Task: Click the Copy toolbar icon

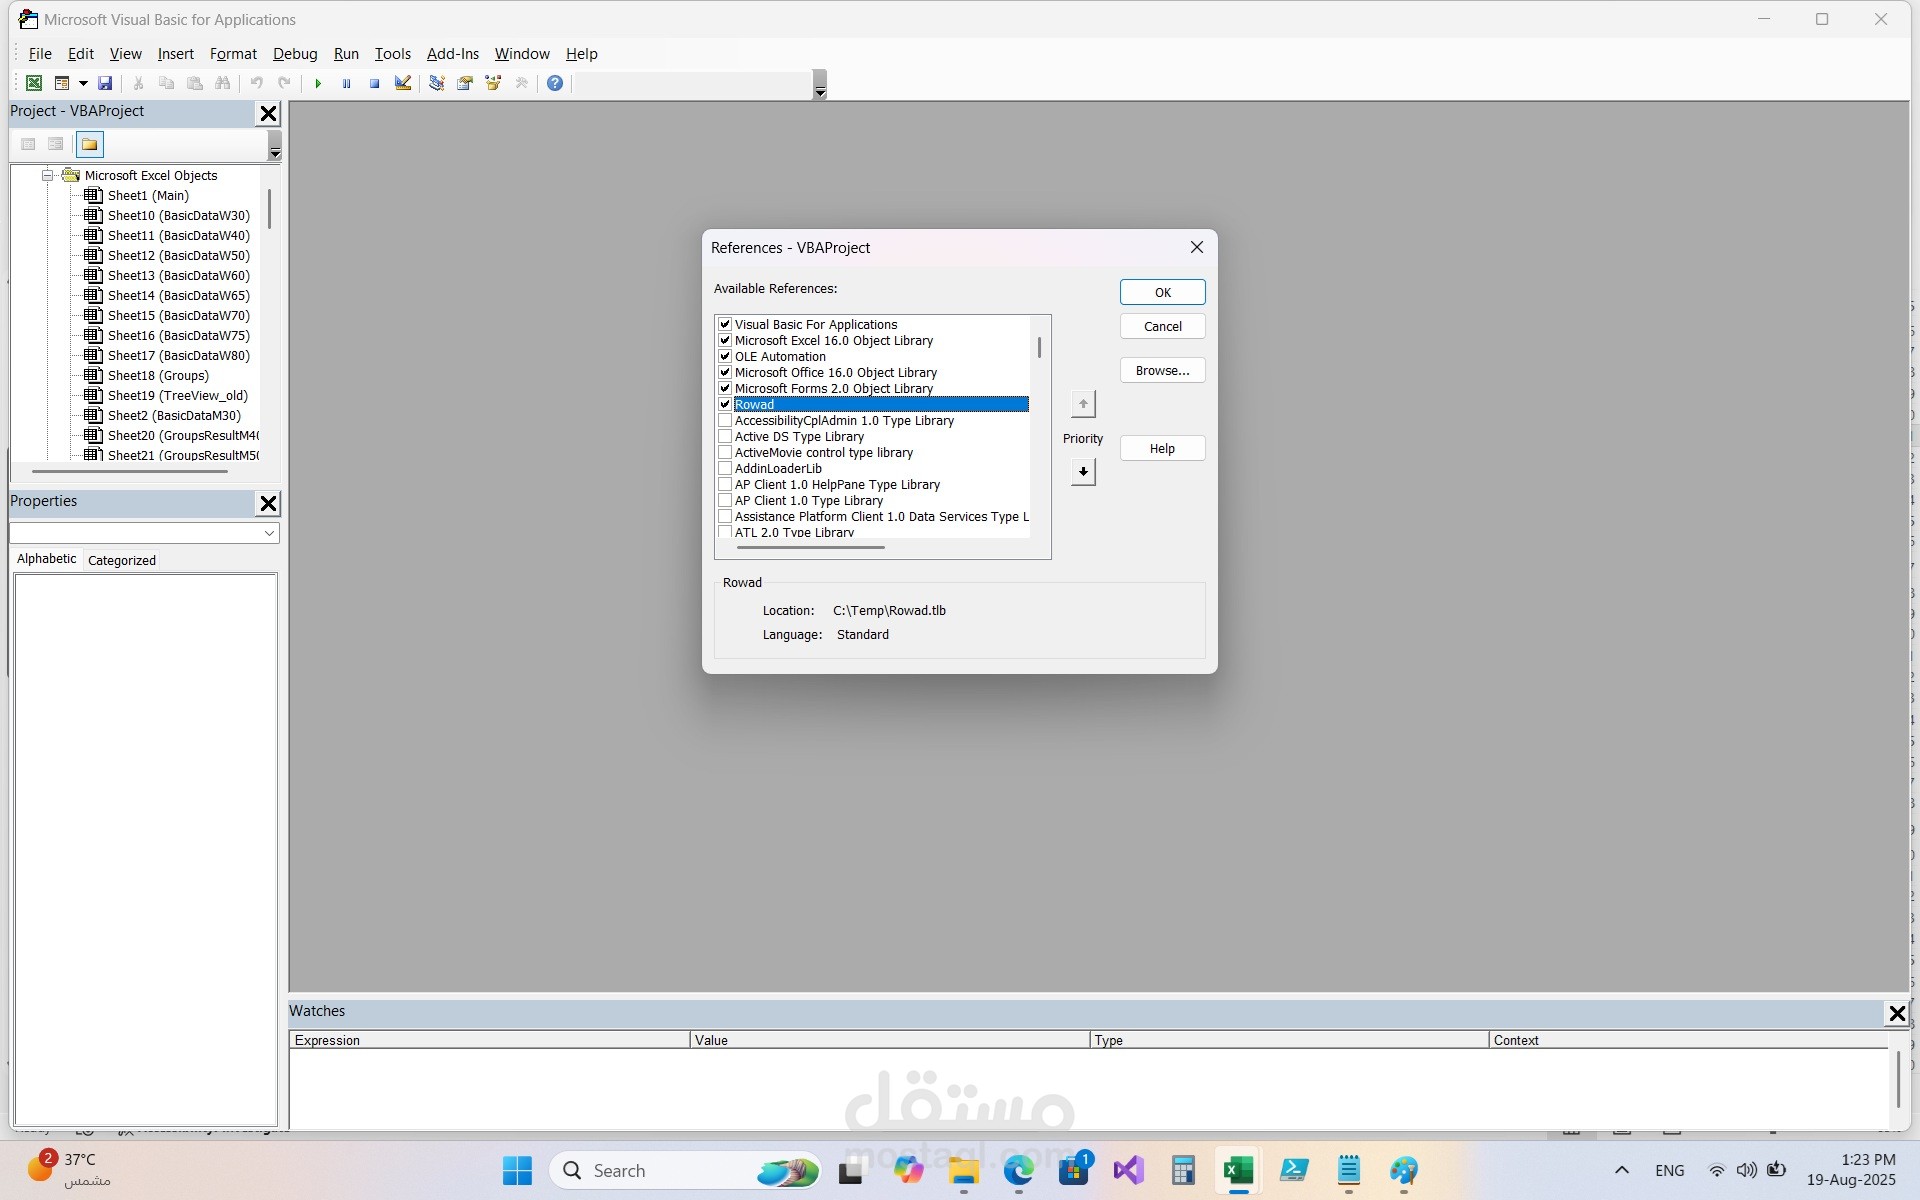Action: (167, 83)
